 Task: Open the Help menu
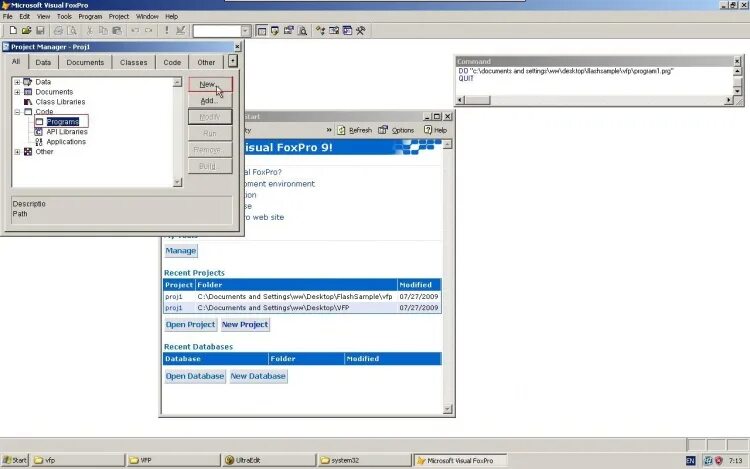pos(171,16)
